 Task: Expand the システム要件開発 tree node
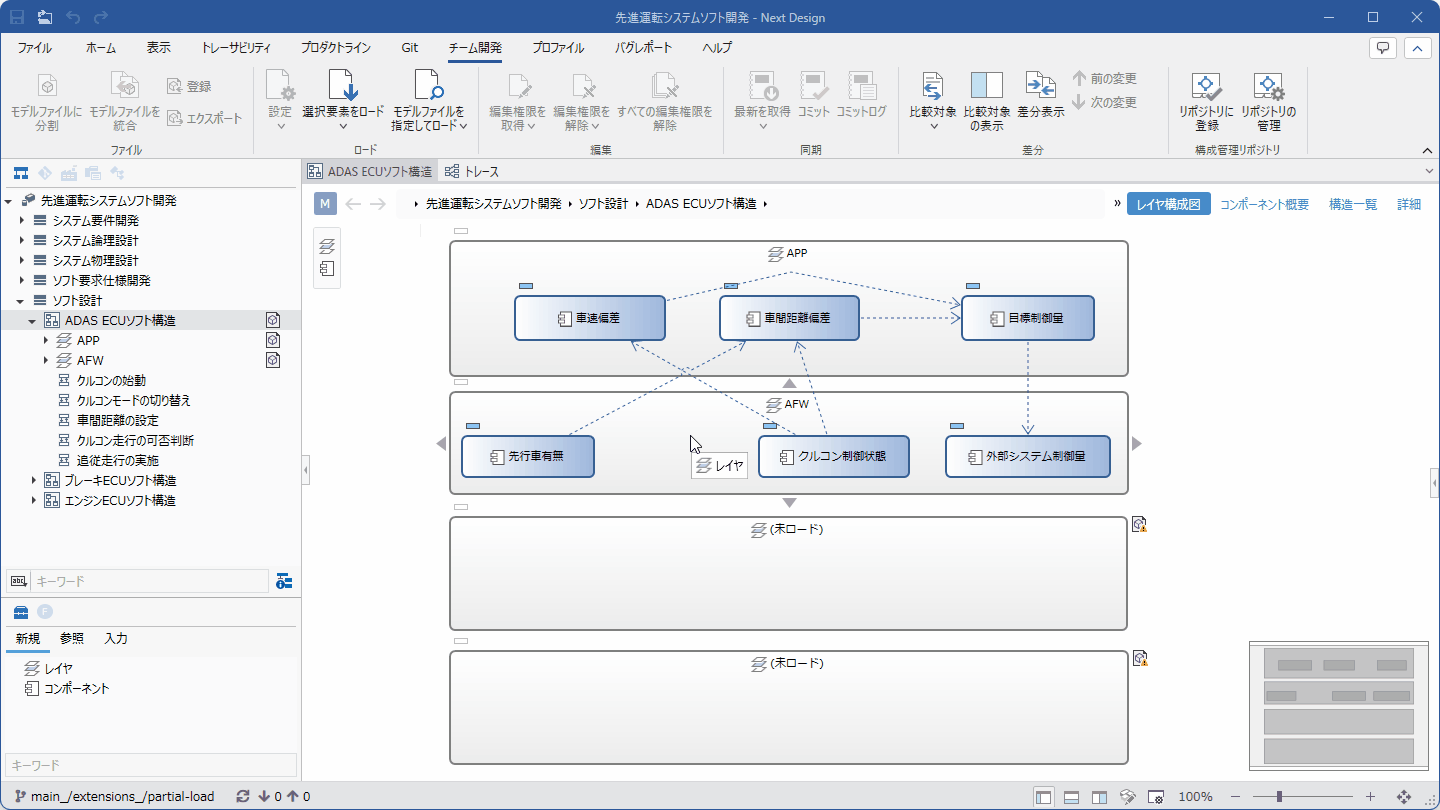pyautogui.click(x=22, y=220)
